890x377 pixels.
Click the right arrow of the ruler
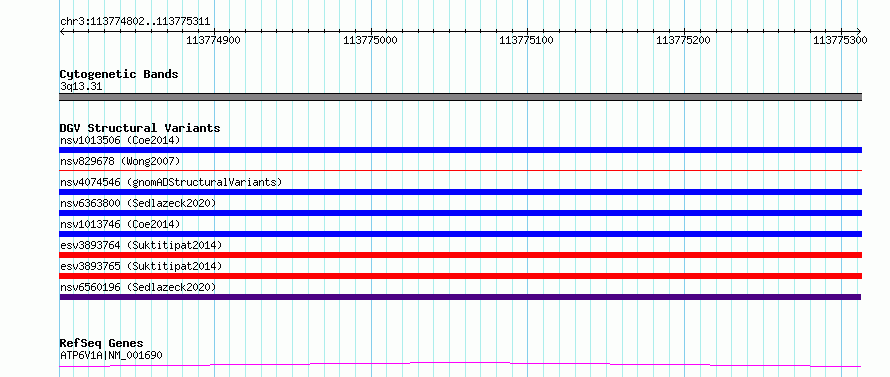pyautogui.click(x=859, y=31)
